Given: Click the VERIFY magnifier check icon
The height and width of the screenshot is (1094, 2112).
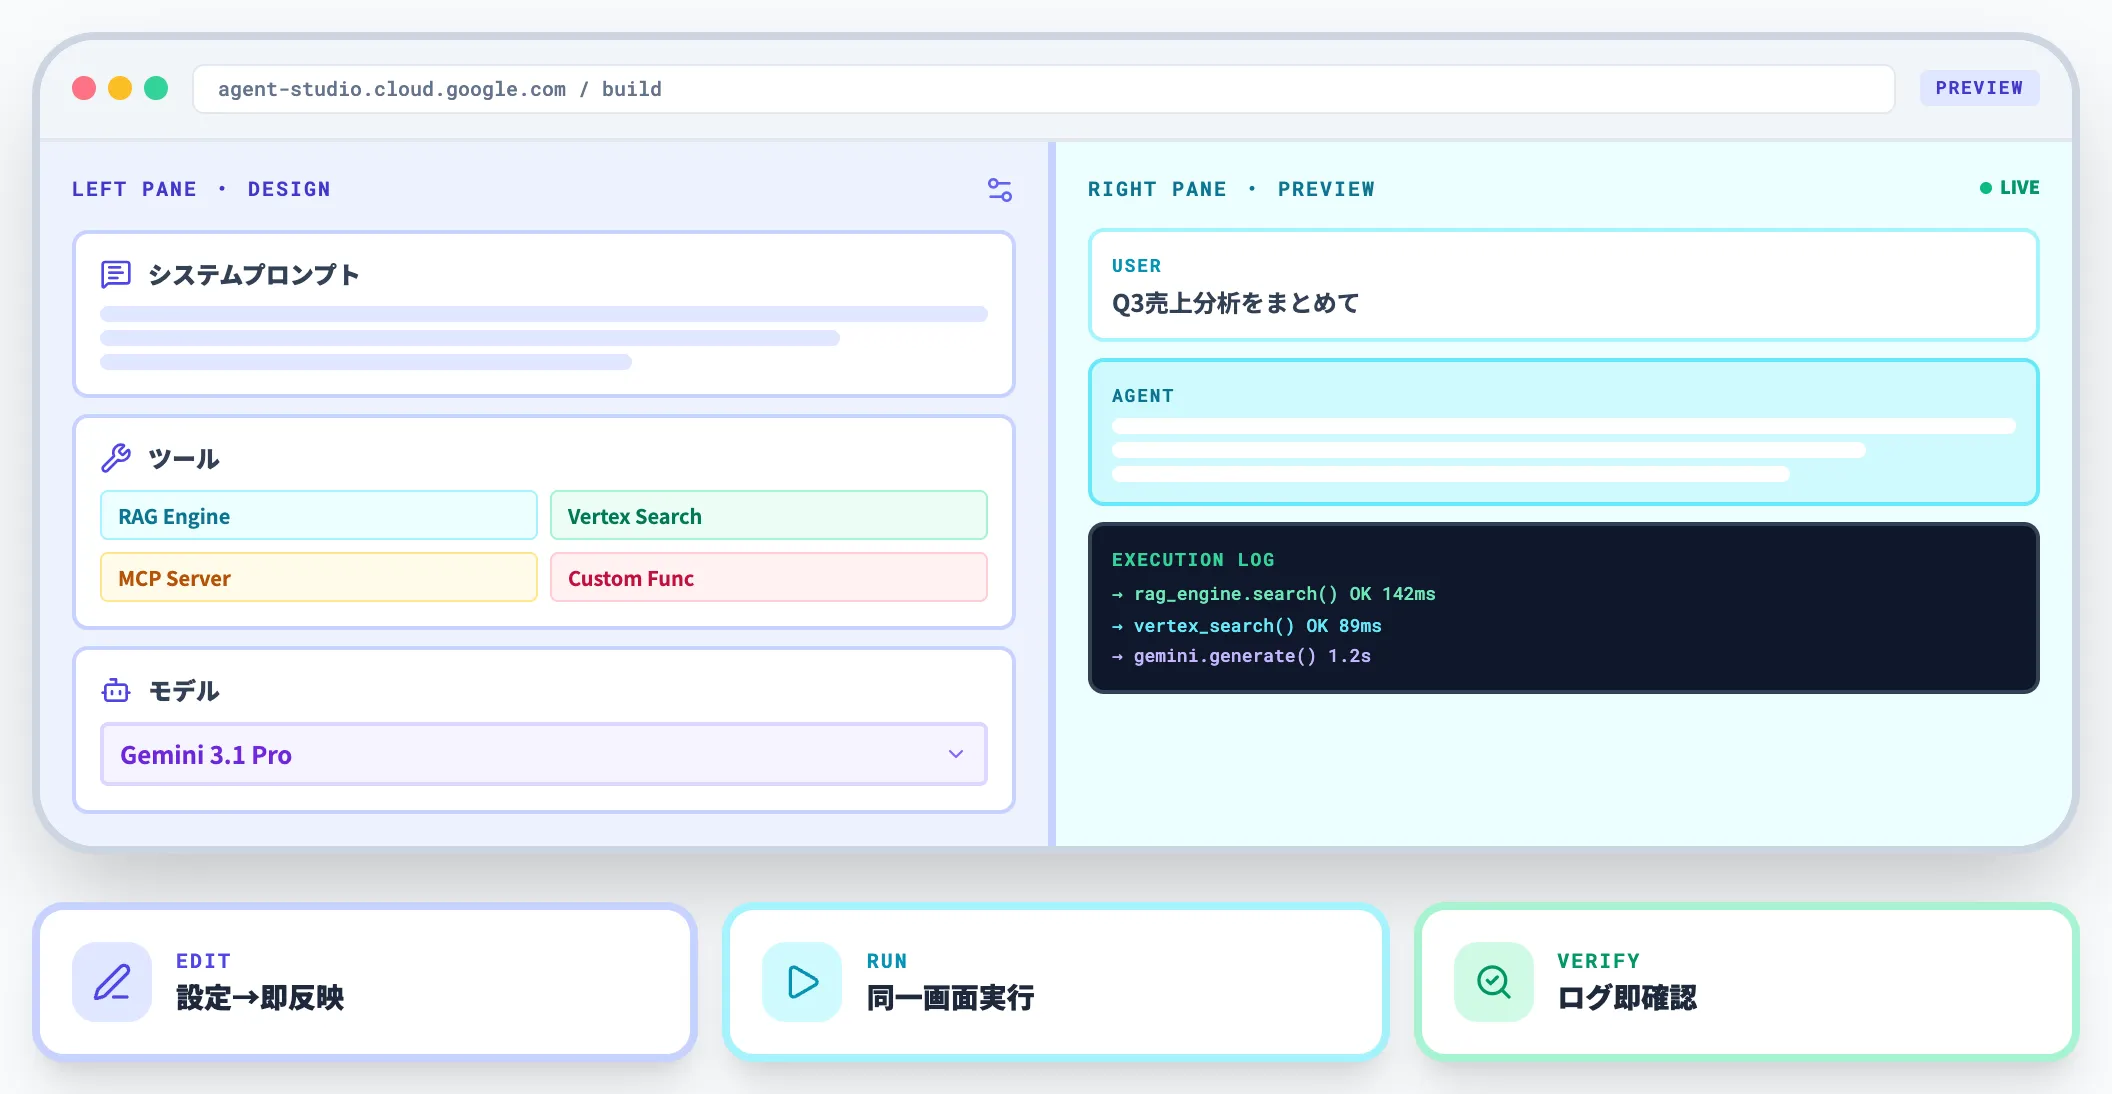Looking at the screenshot, I should click(x=1493, y=982).
